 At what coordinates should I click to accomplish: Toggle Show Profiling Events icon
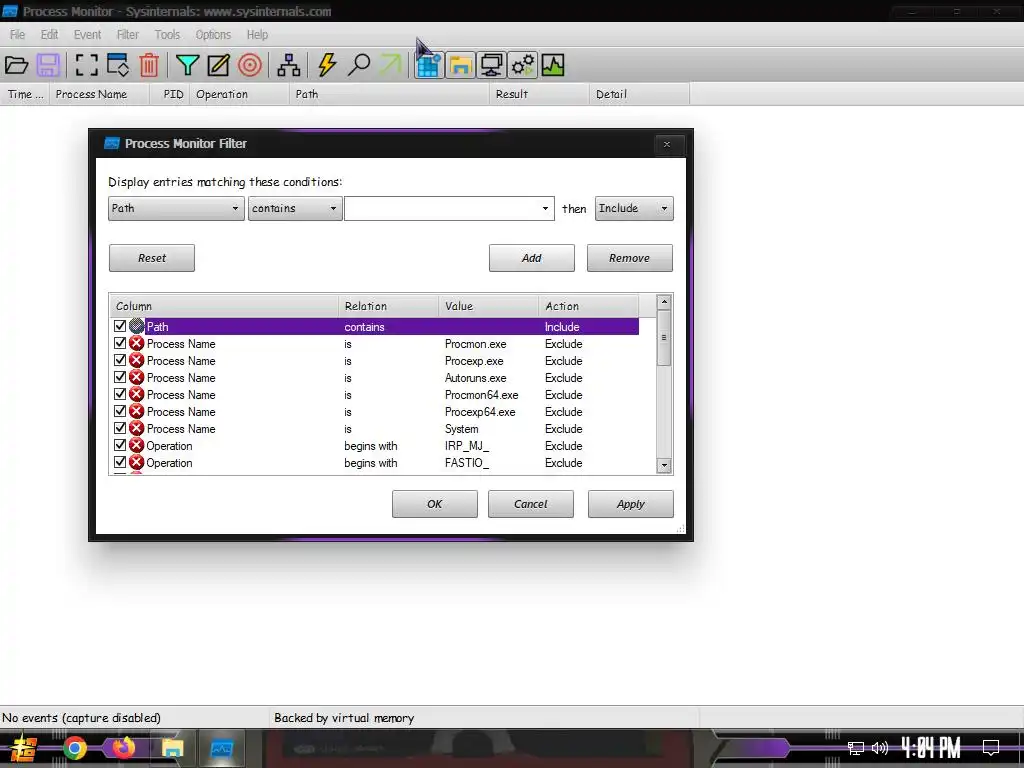click(x=552, y=65)
